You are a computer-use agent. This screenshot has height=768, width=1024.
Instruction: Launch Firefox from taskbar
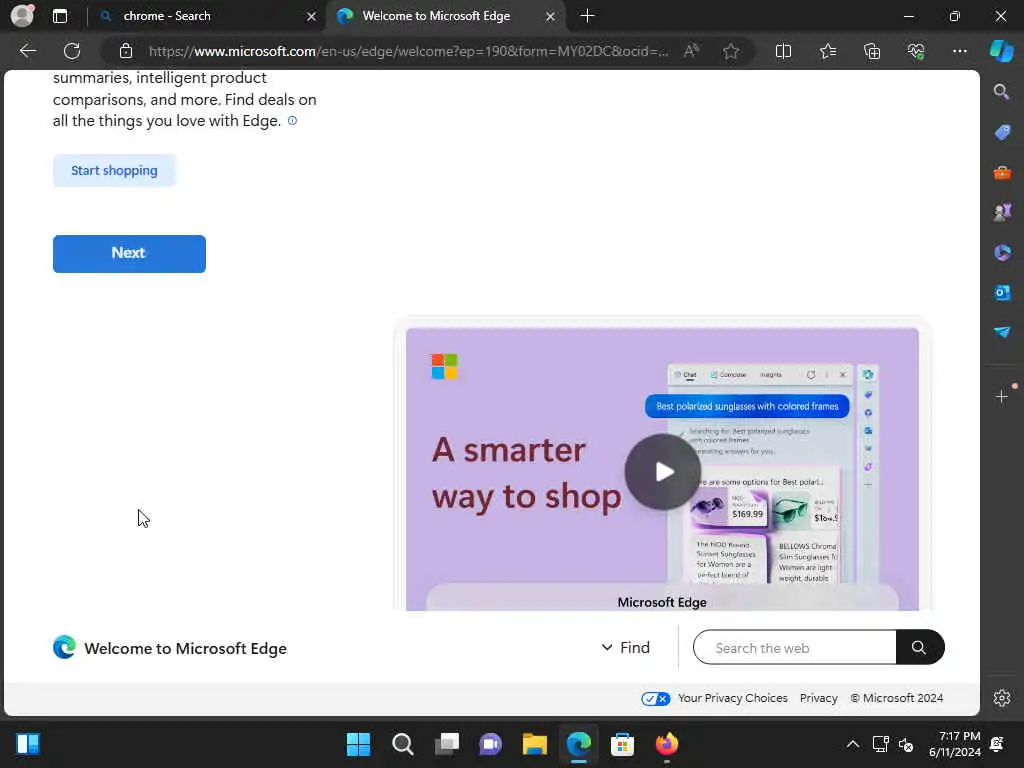click(x=666, y=744)
